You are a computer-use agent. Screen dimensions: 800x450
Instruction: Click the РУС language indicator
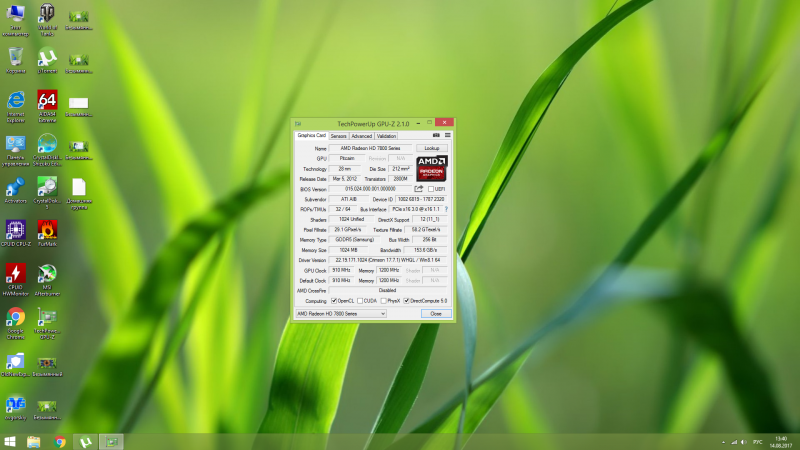click(x=758, y=442)
